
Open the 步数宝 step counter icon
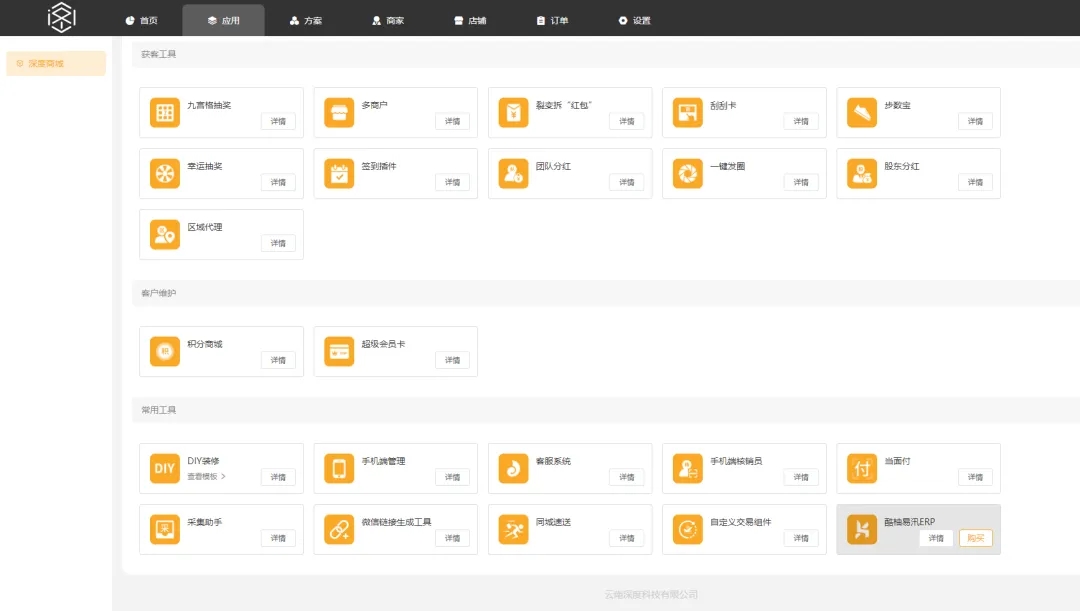861,111
